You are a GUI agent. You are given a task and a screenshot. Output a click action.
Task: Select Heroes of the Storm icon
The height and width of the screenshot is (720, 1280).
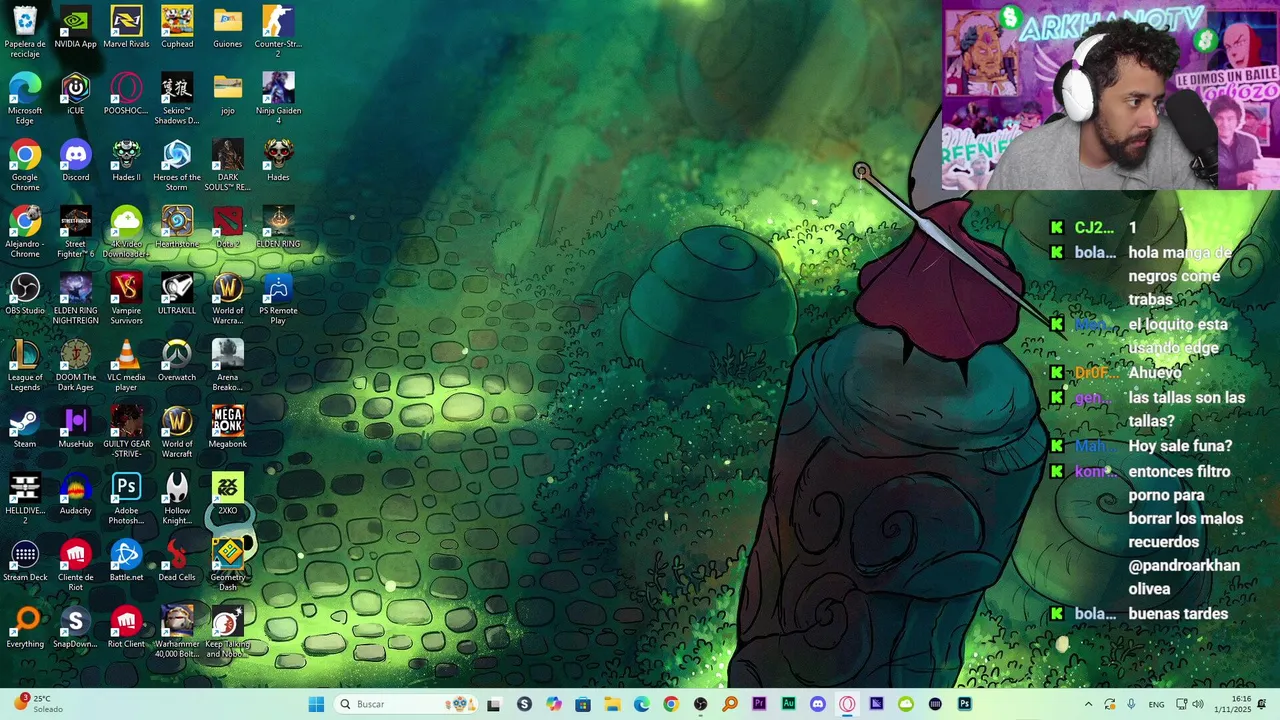pyautogui.click(x=177, y=165)
